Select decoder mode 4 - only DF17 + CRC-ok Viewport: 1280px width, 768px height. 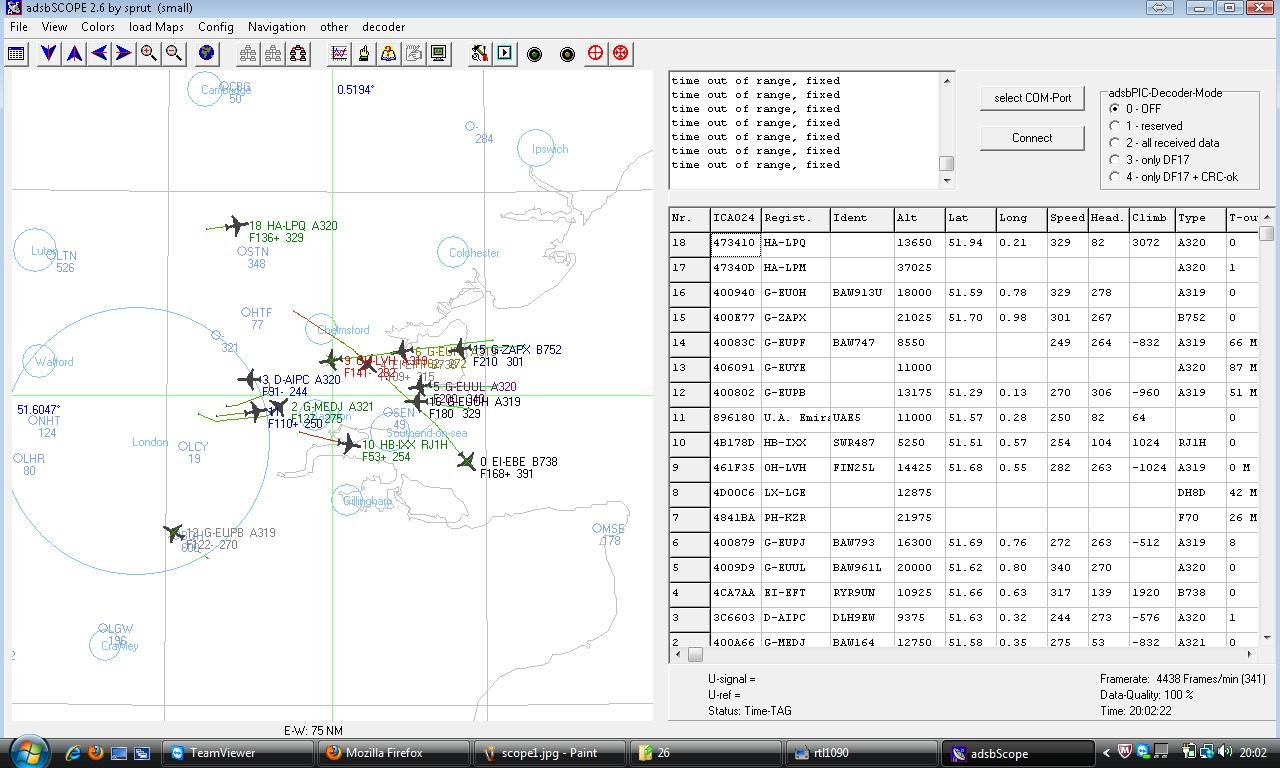pos(1174,177)
